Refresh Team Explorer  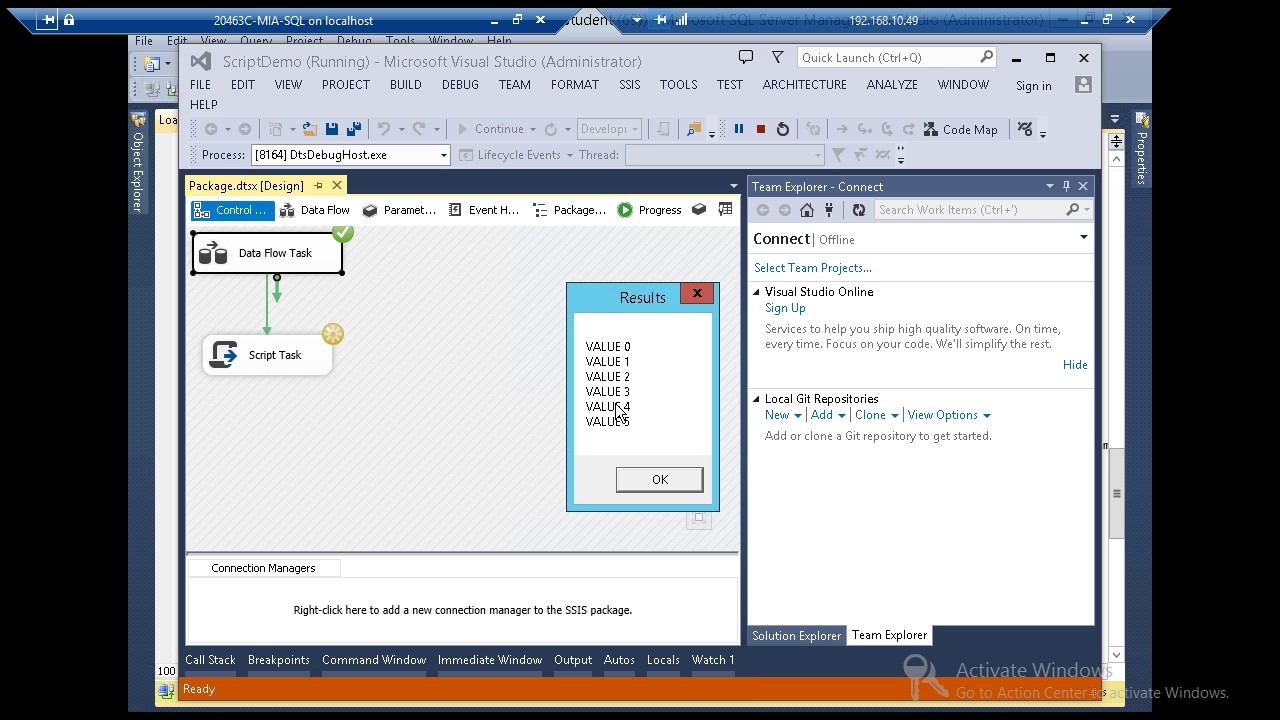tap(858, 209)
